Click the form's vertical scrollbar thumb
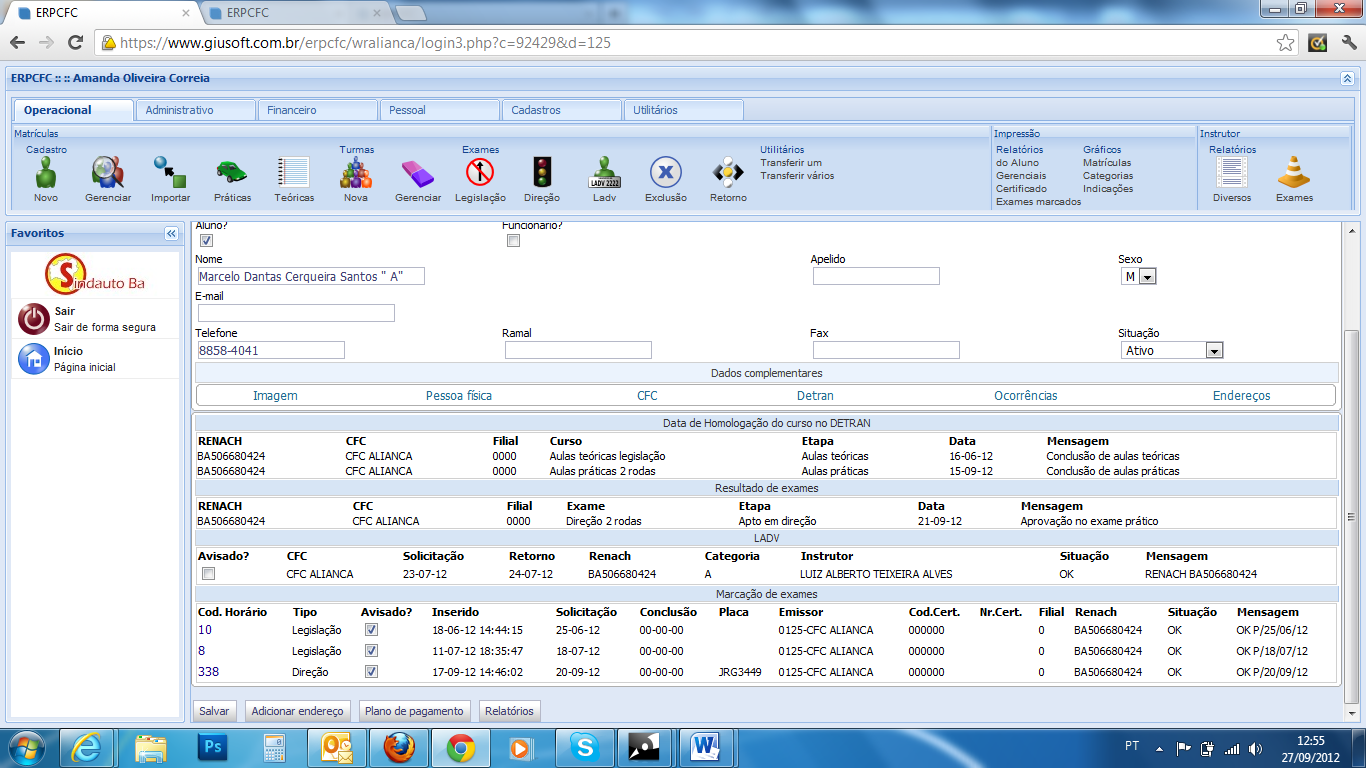The width and height of the screenshot is (1366, 768). pyautogui.click(x=1351, y=515)
